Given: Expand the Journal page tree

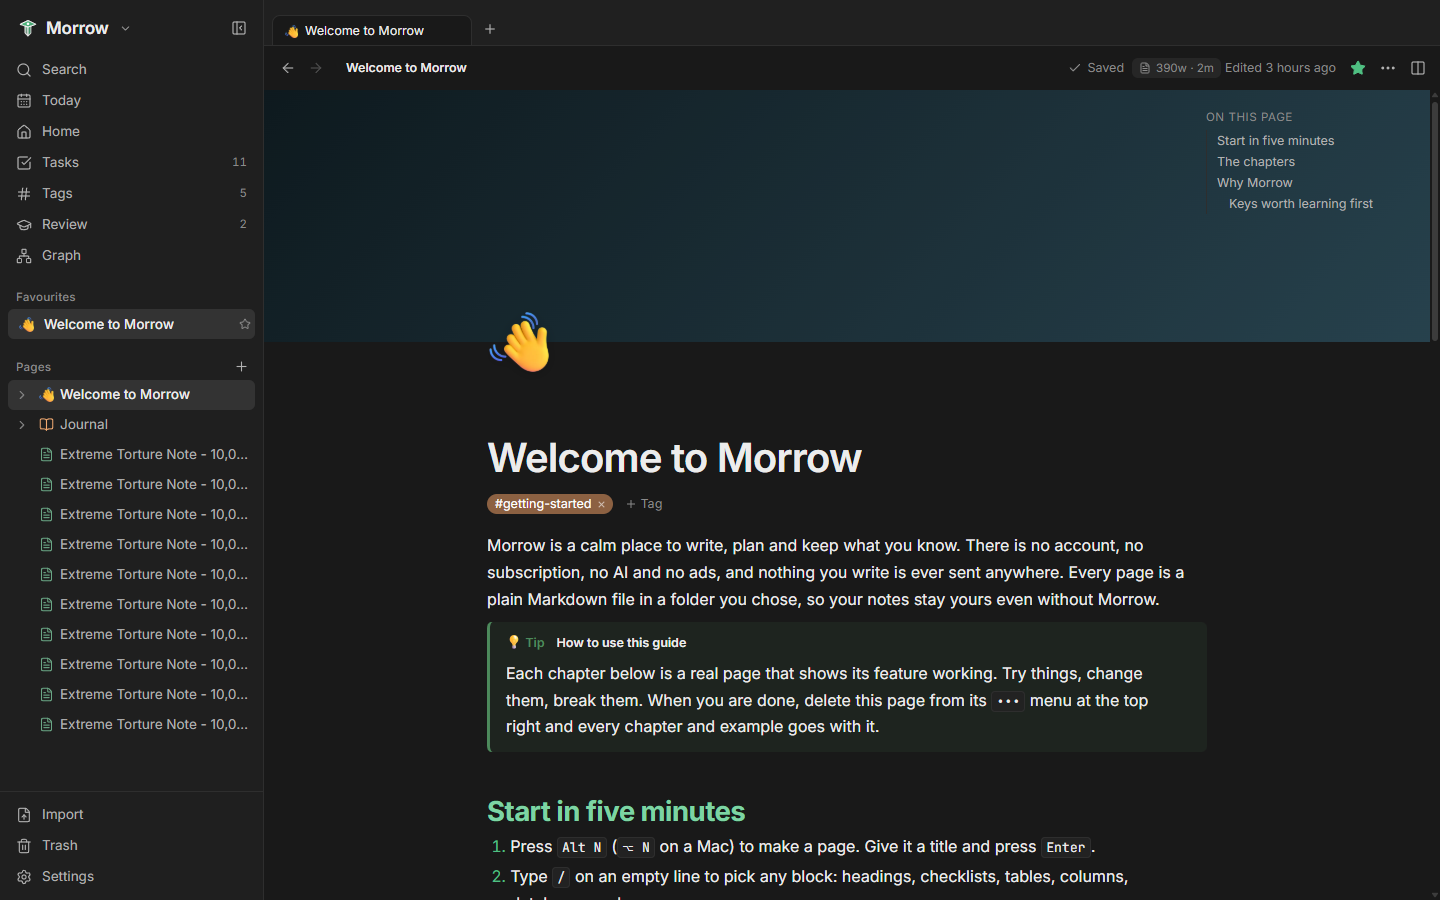Looking at the screenshot, I should pos(22,425).
